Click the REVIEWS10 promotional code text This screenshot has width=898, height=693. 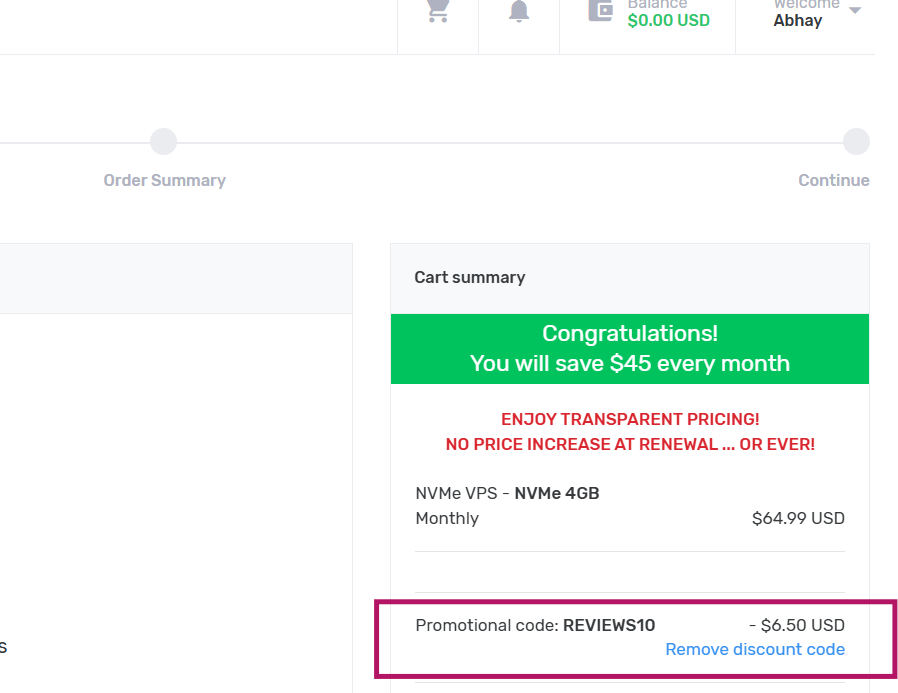pos(609,625)
